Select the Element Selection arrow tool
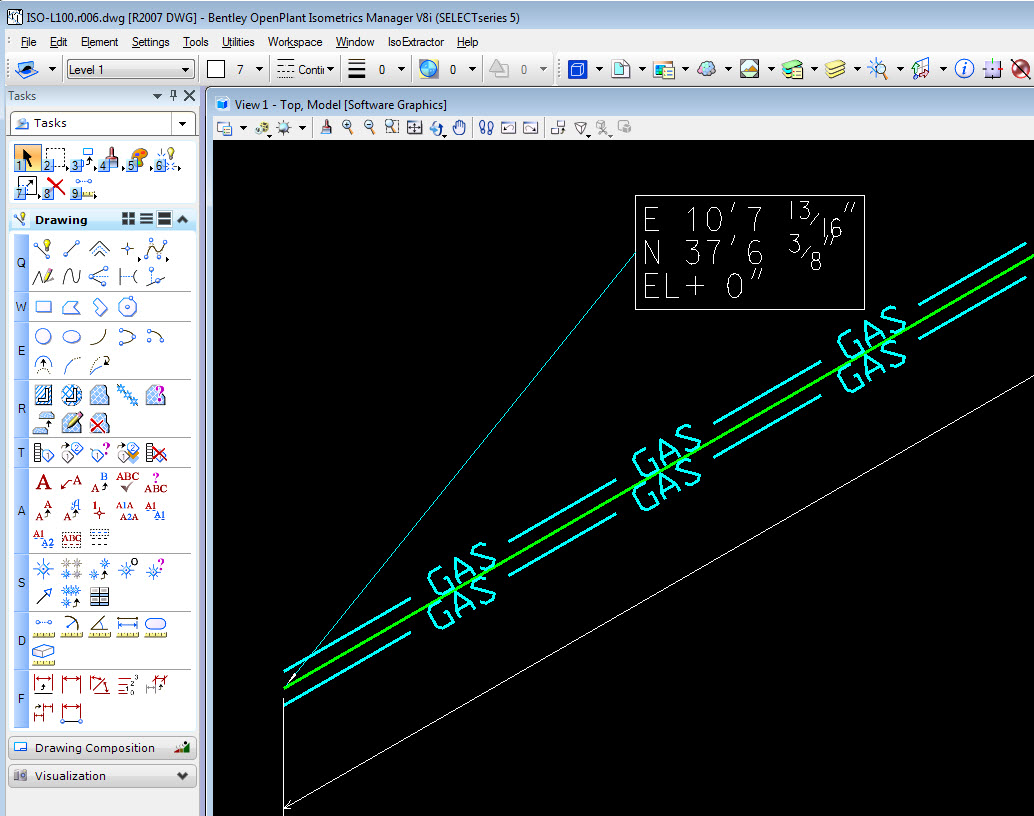 (x=26, y=158)
